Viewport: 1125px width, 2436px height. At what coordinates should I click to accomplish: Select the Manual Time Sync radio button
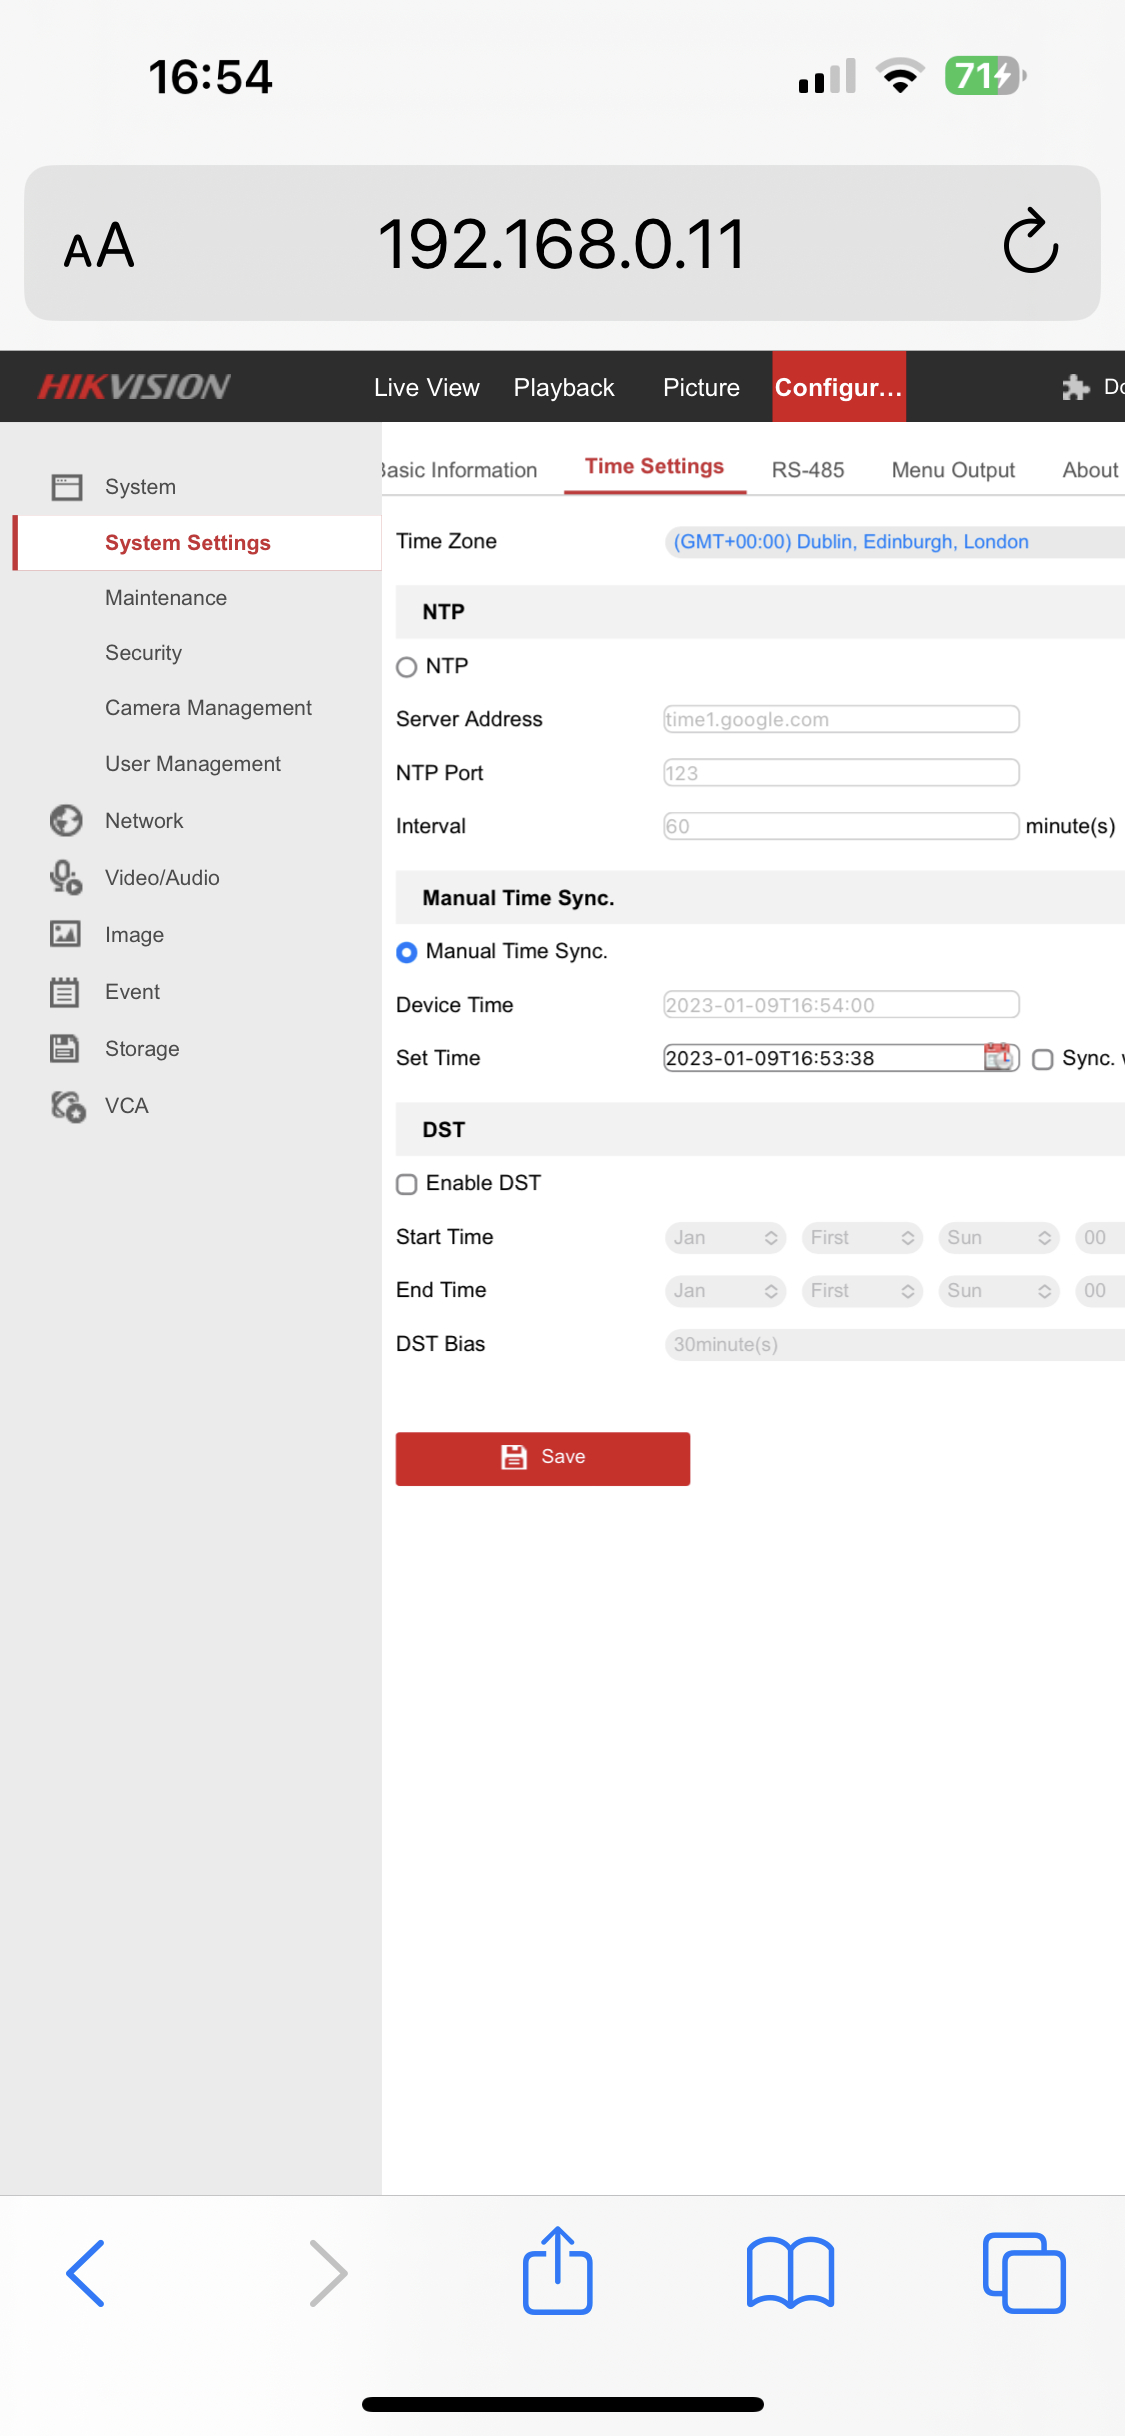tap(406, 952)
